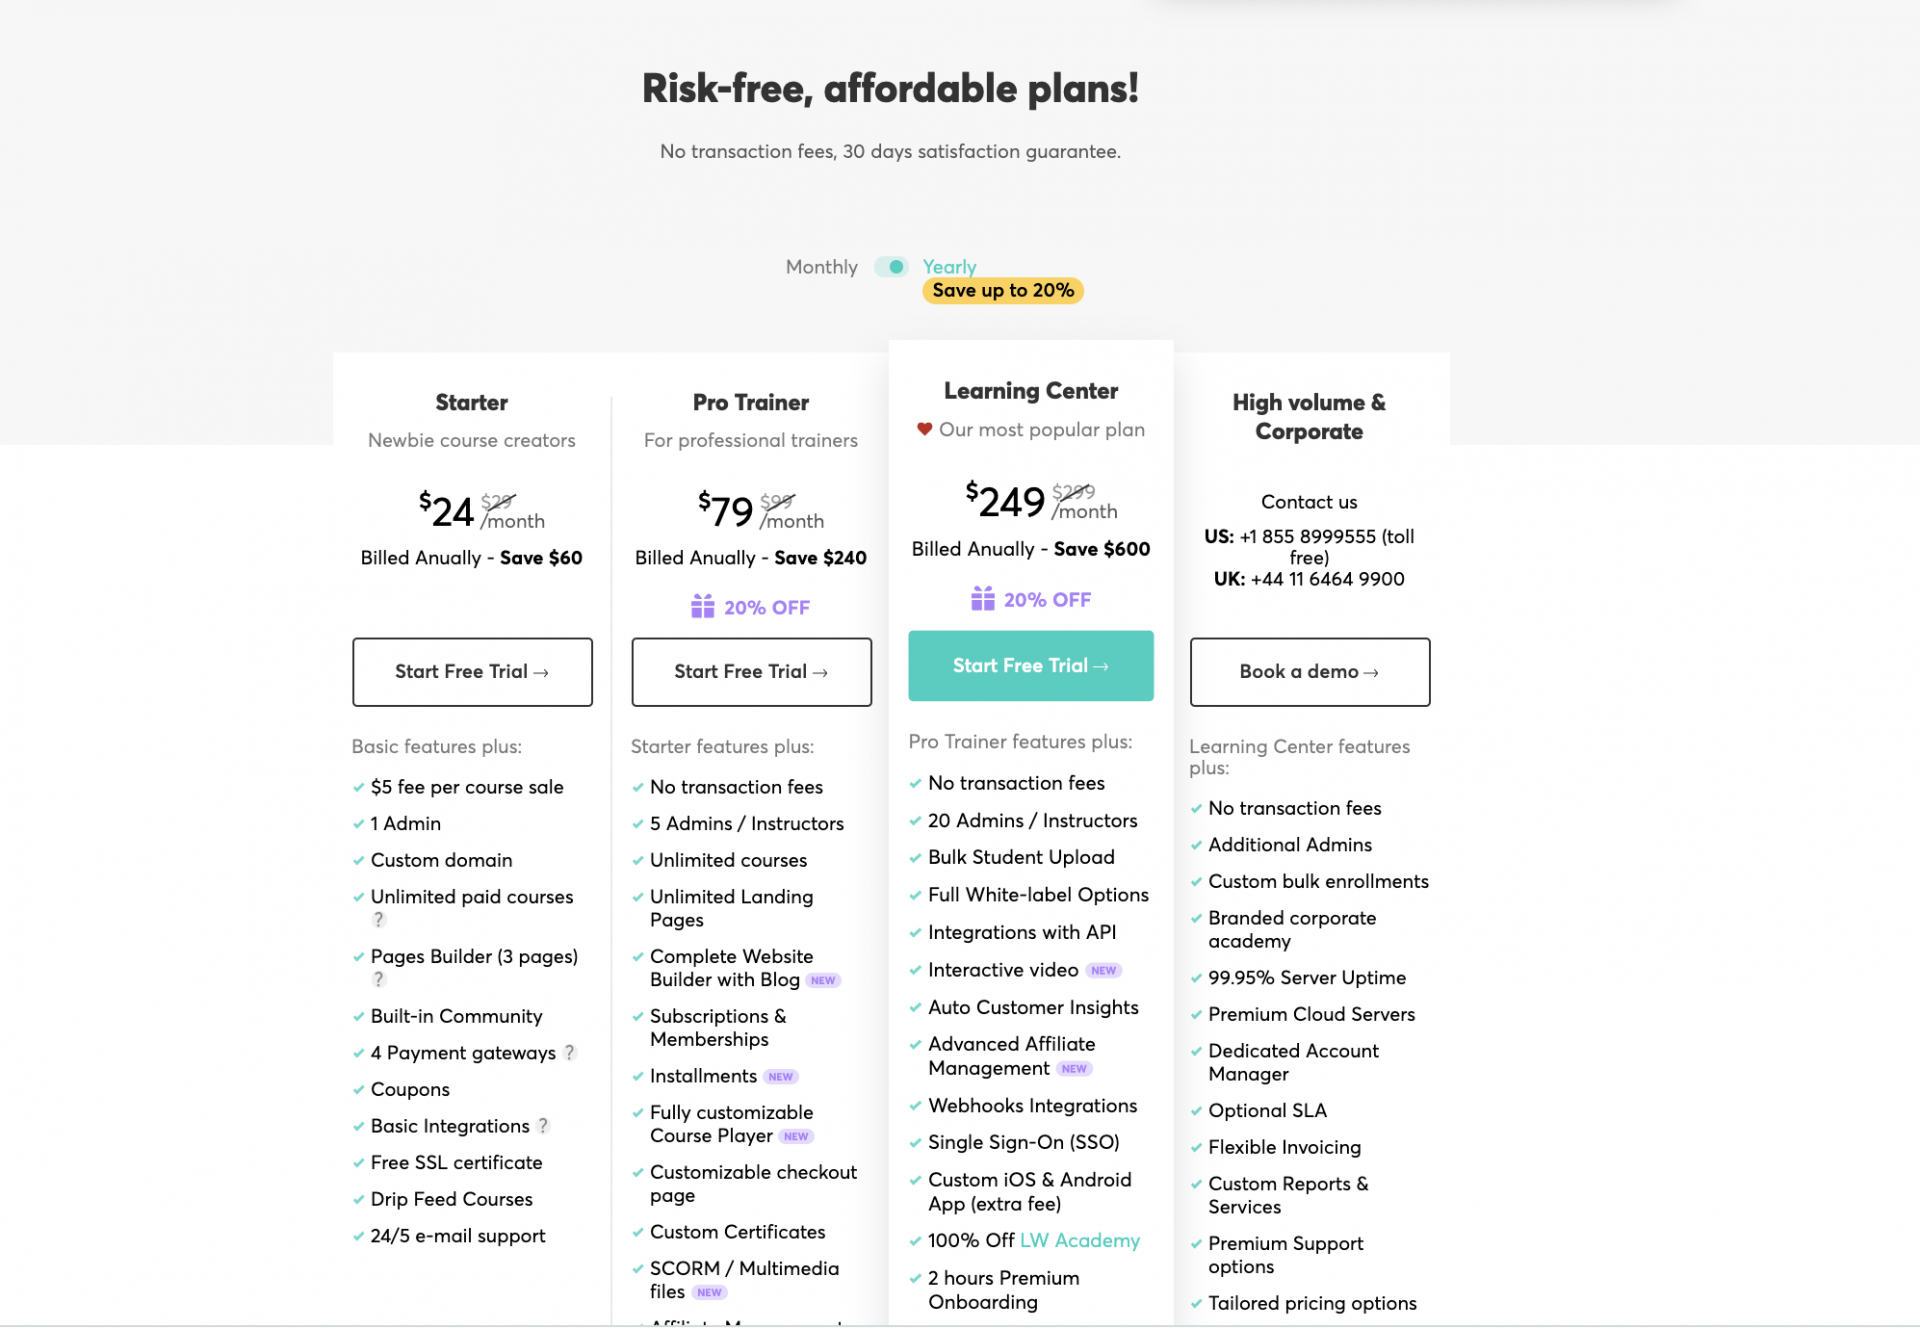1920x1329 pixels.
Task: Start free trial for Pro Trainer plan
Action: [751, 672]
